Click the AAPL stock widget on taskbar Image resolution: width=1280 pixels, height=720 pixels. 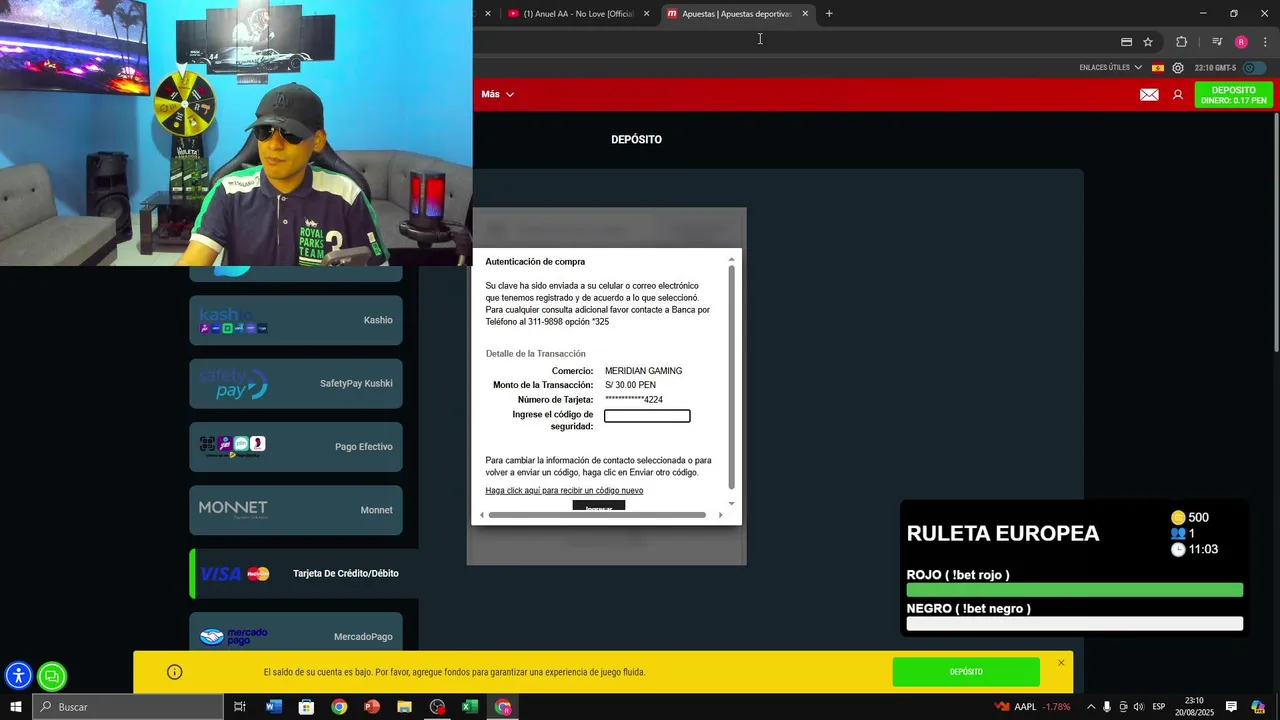click(1032, 707)
